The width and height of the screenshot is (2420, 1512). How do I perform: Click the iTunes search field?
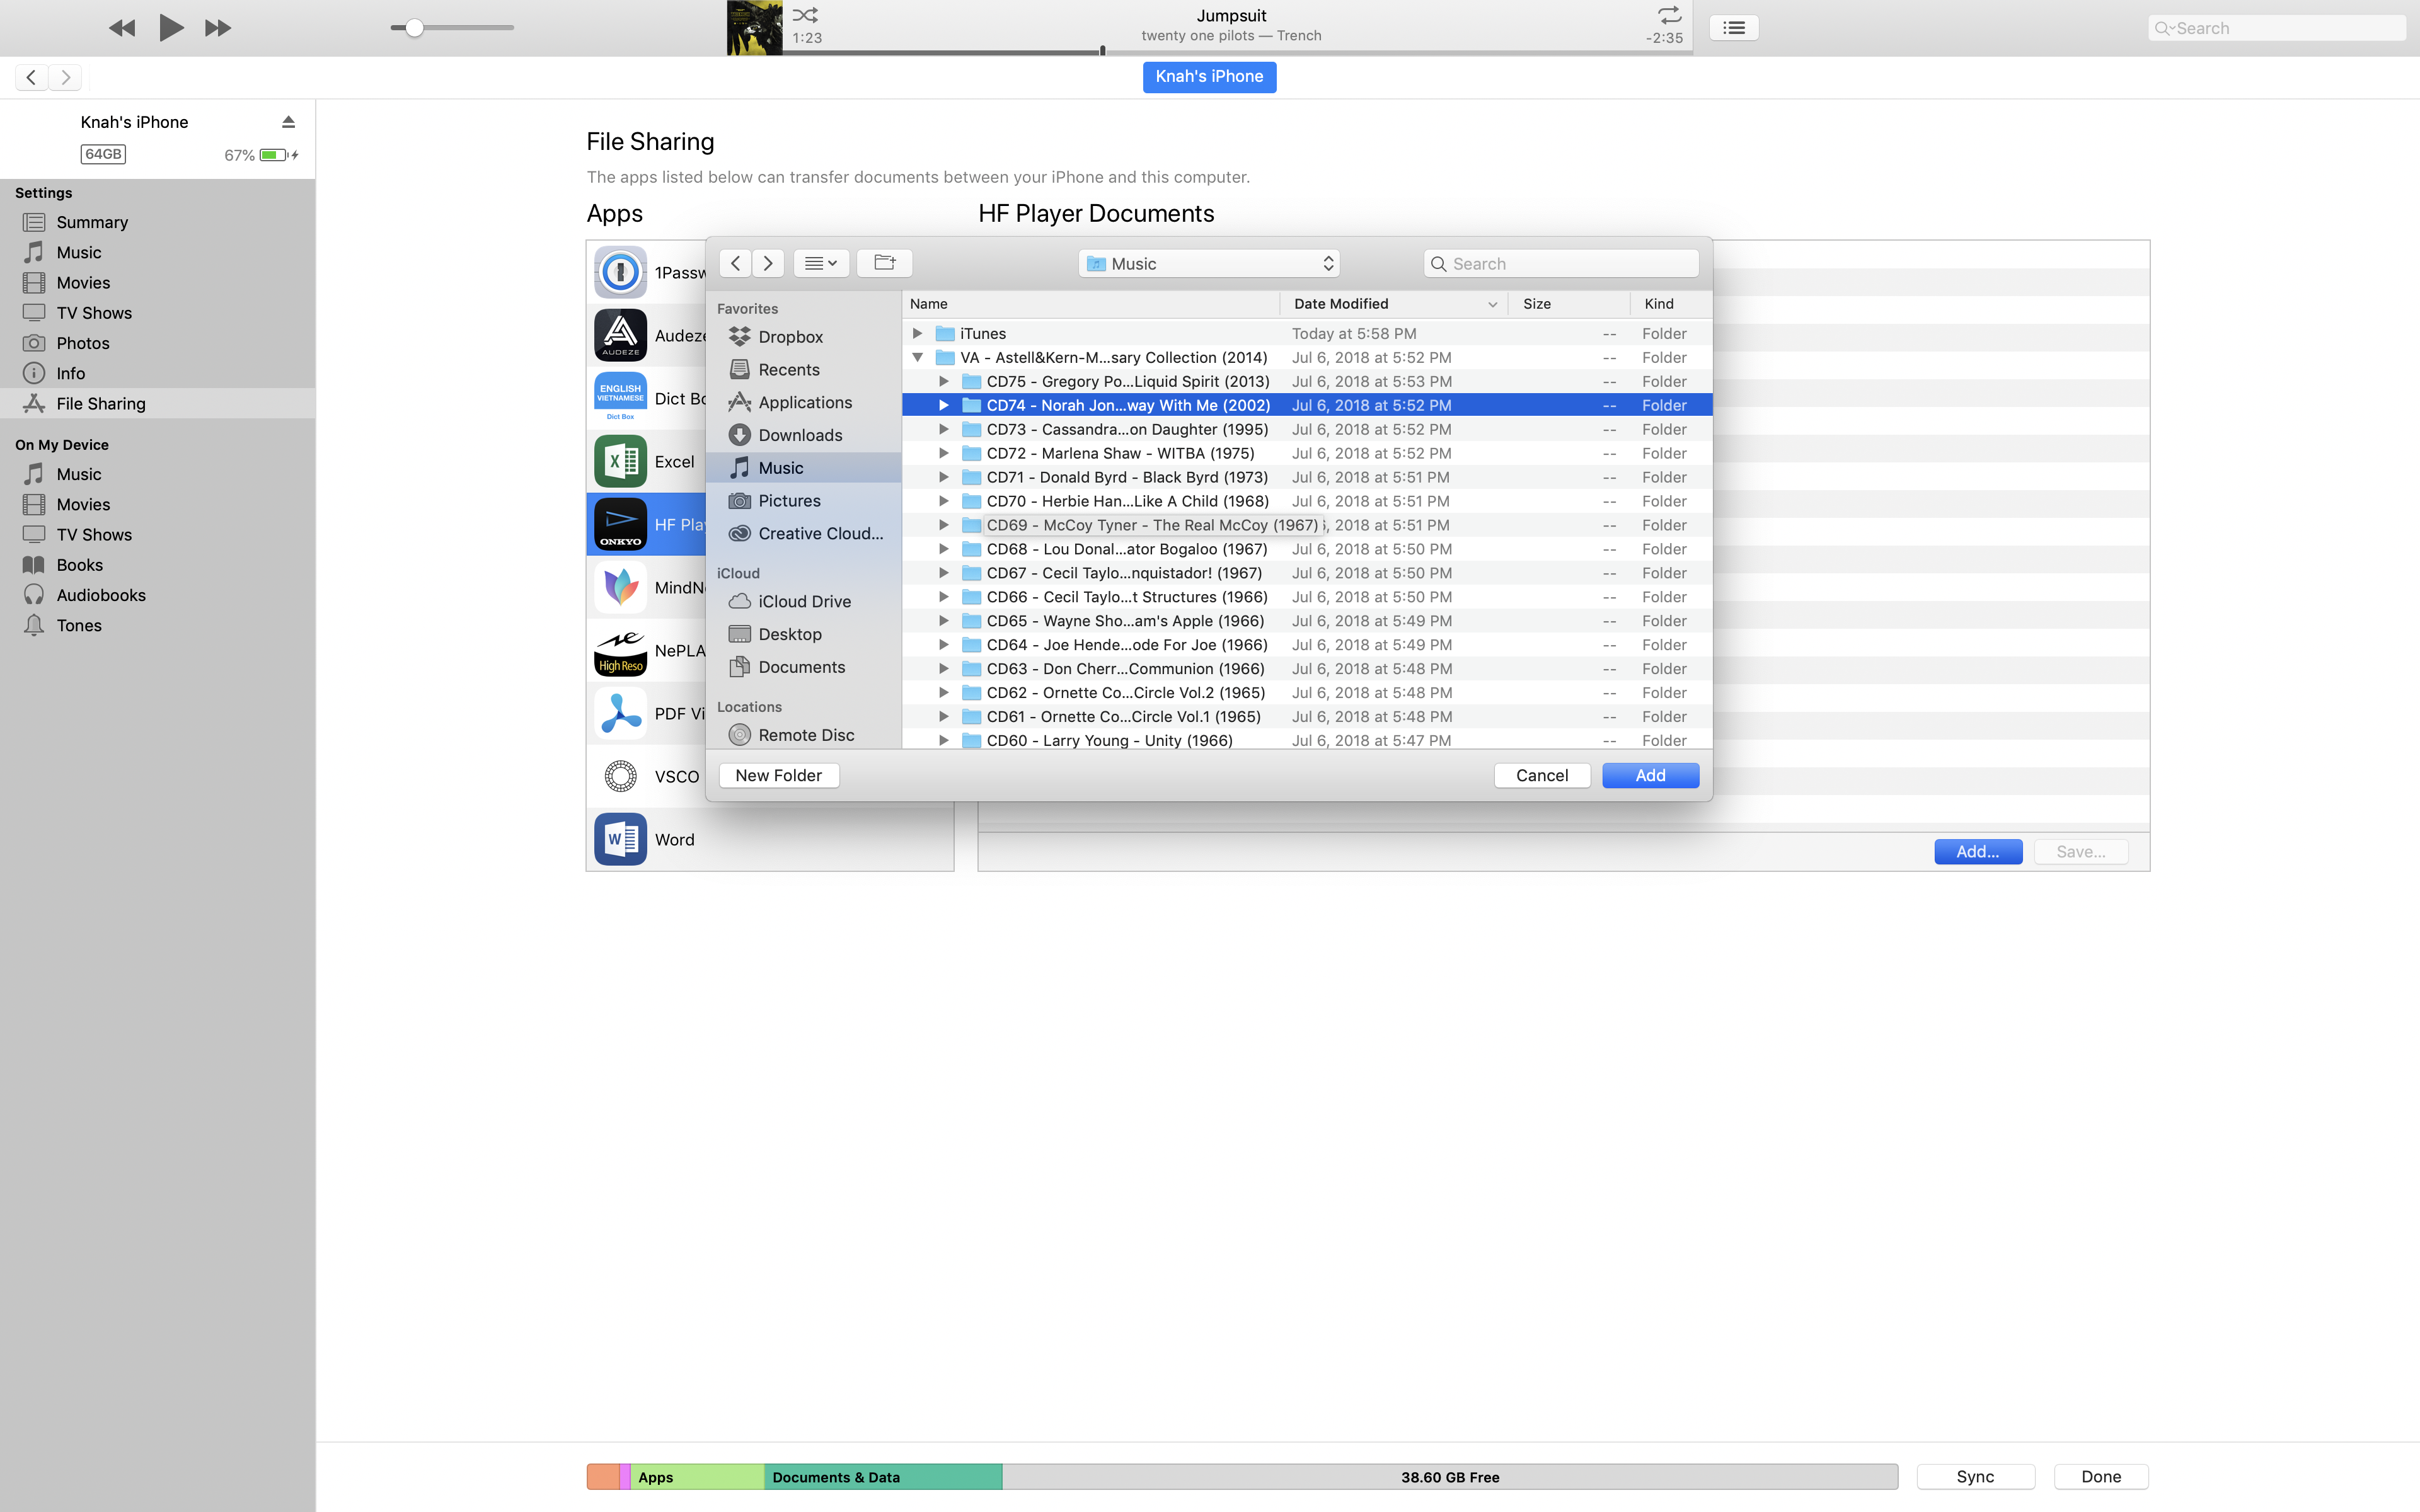(2276, 28)
